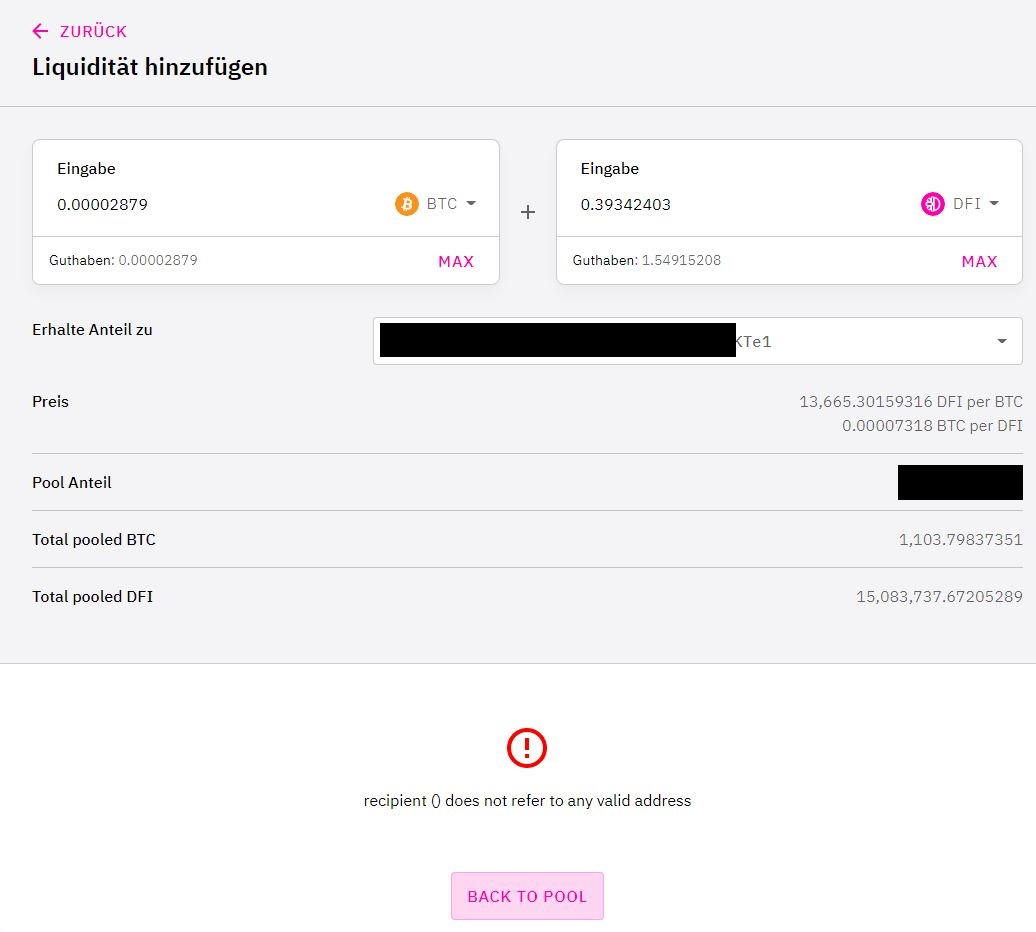Image resolution: width=1036 pixels, height=932 pixels.
Task: Click the orange Bitcoin token icon
Action: click(407, 203)
